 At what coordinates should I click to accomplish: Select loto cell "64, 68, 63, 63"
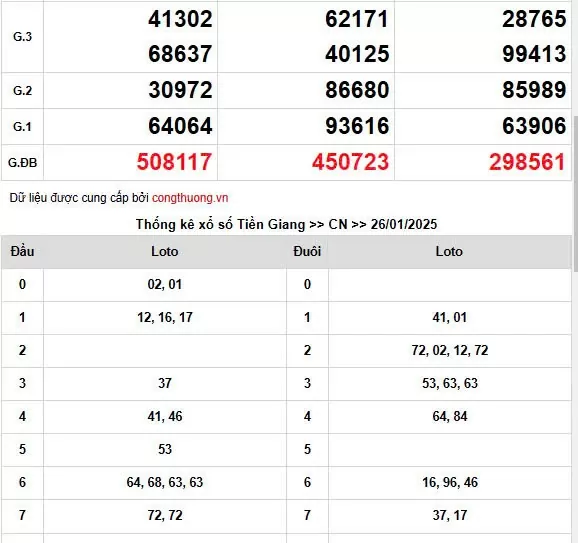(165, 482)
